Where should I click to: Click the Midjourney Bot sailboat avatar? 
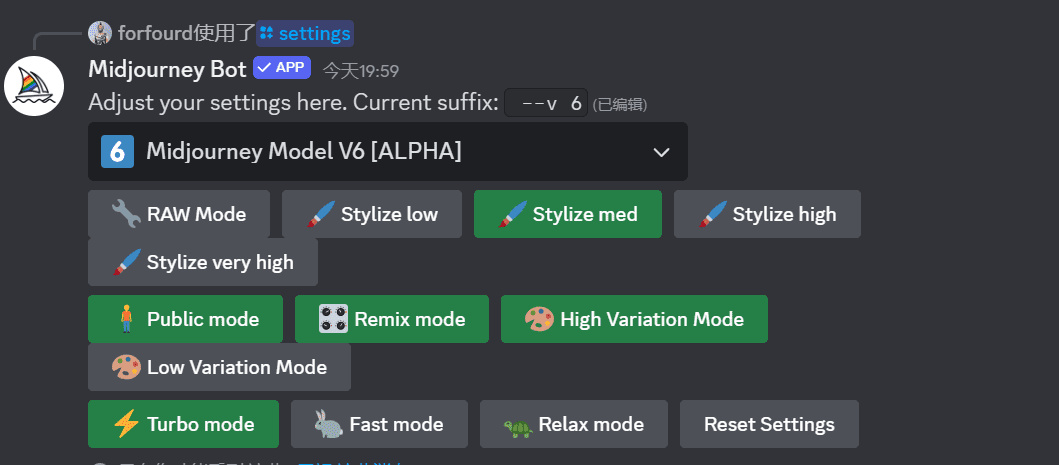[x=34, y=87]
